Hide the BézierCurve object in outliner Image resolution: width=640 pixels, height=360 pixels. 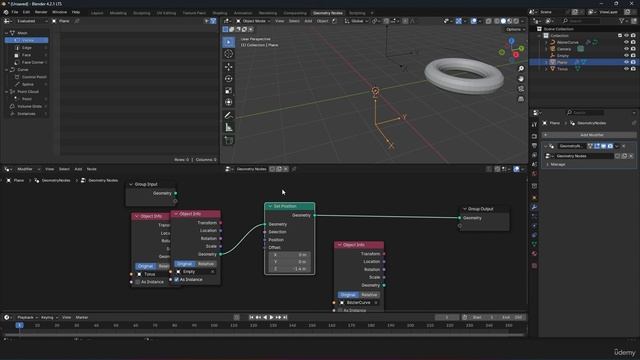coord(627,42)
